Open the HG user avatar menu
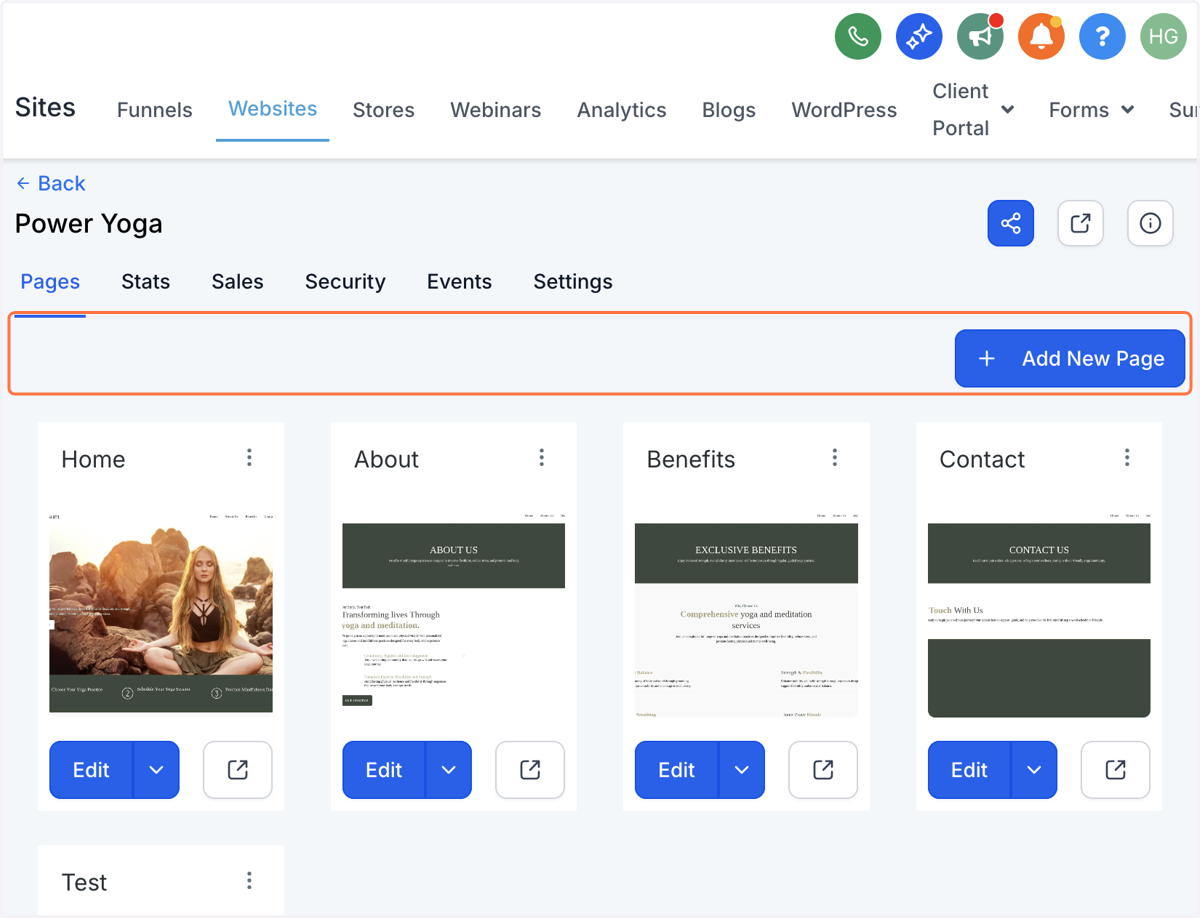 point(1163,37)
